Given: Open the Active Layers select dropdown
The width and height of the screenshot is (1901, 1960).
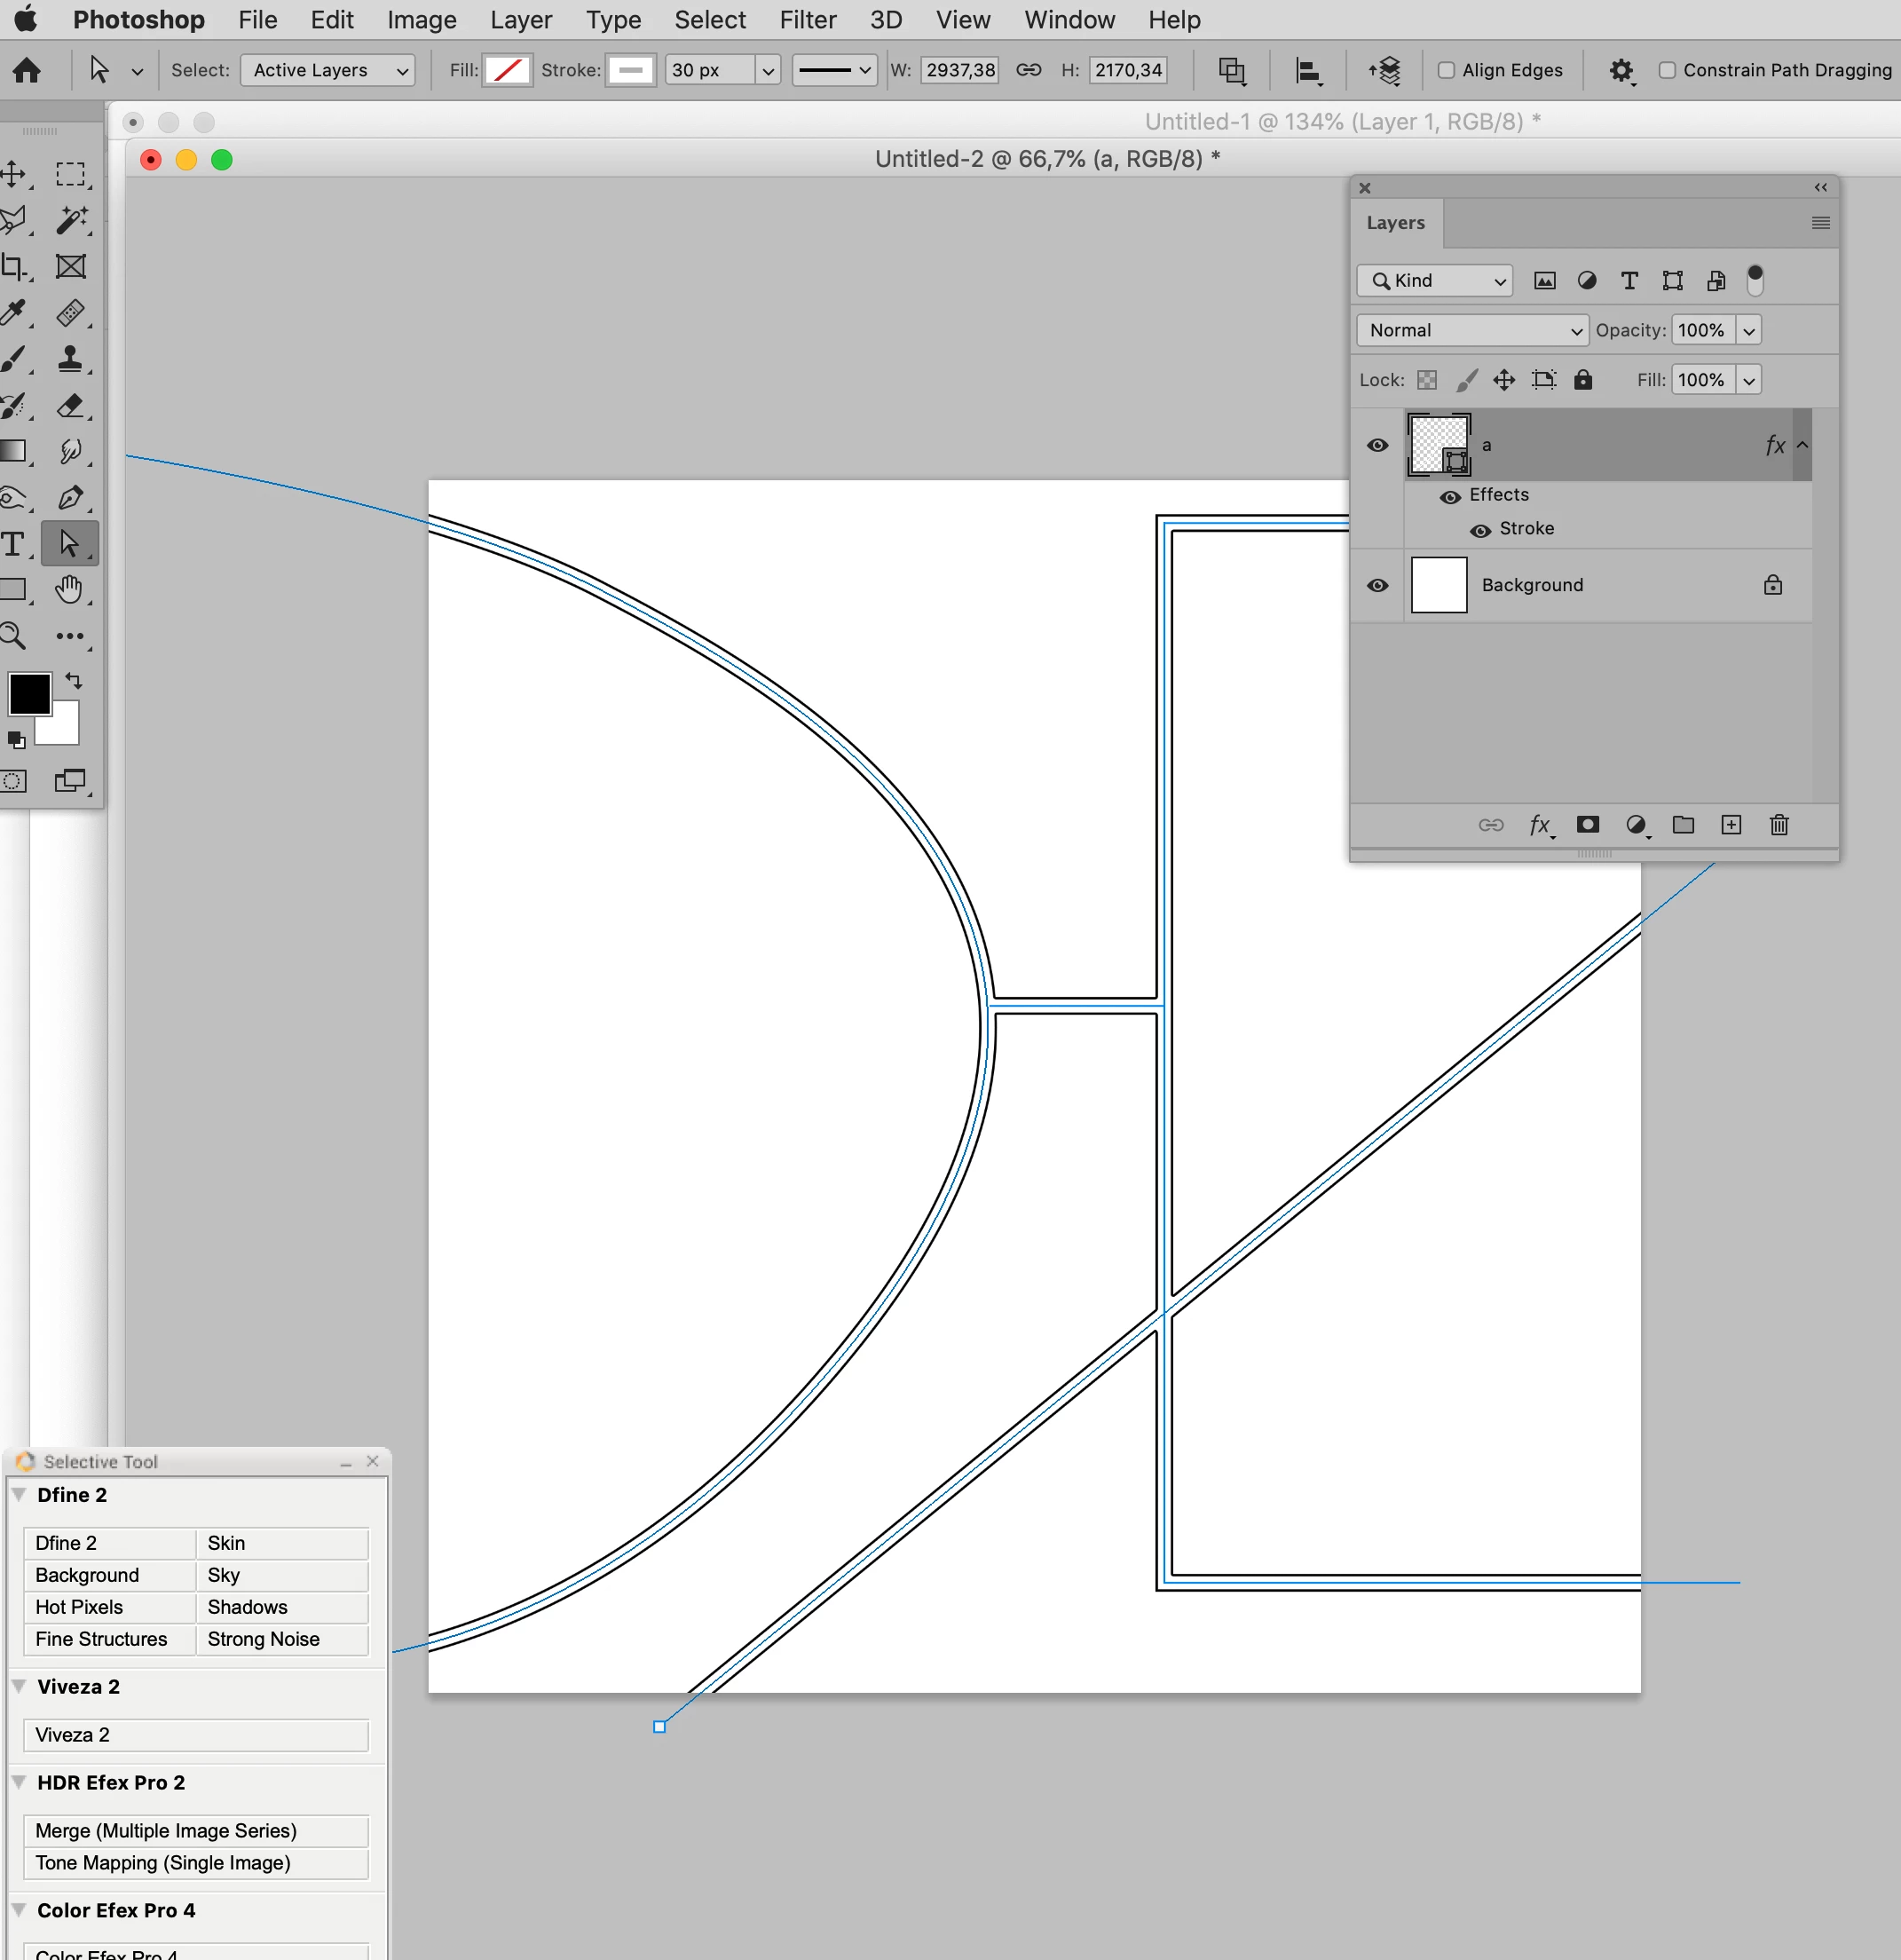Looking at the screenshot, I should (x=327, y=70).
